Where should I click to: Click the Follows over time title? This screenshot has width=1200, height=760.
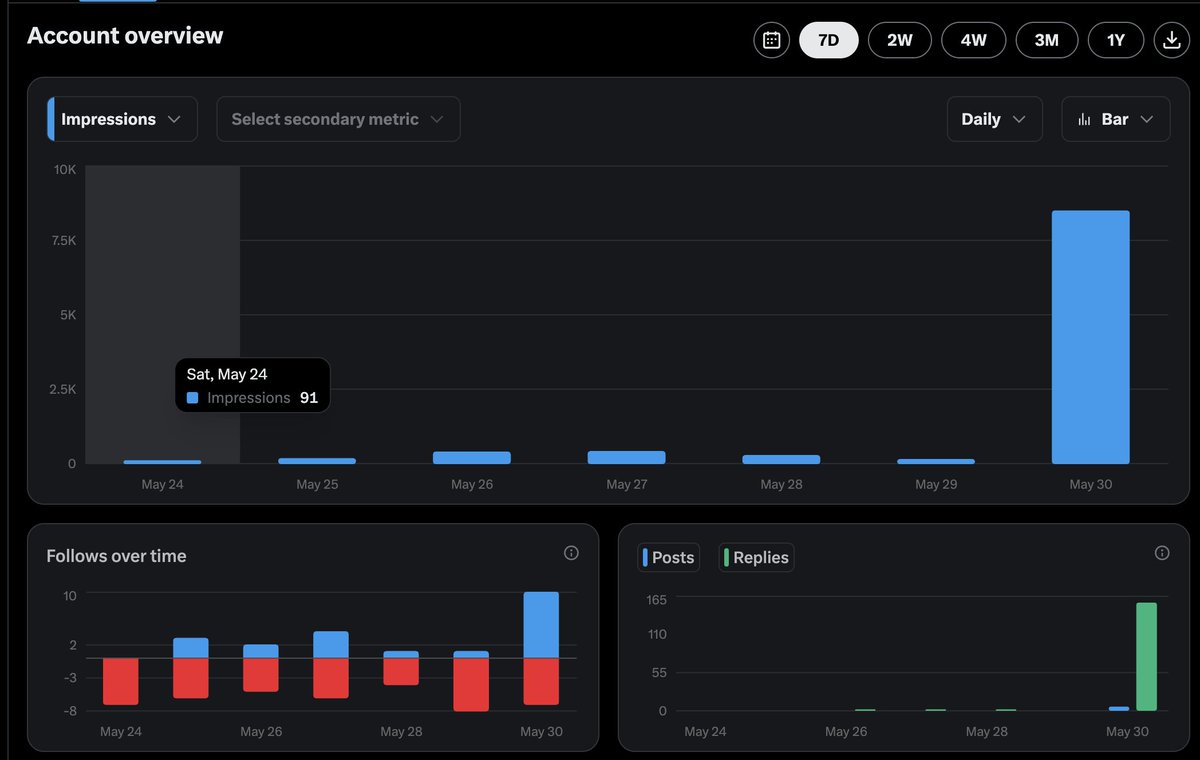click(x=116, y=556)
